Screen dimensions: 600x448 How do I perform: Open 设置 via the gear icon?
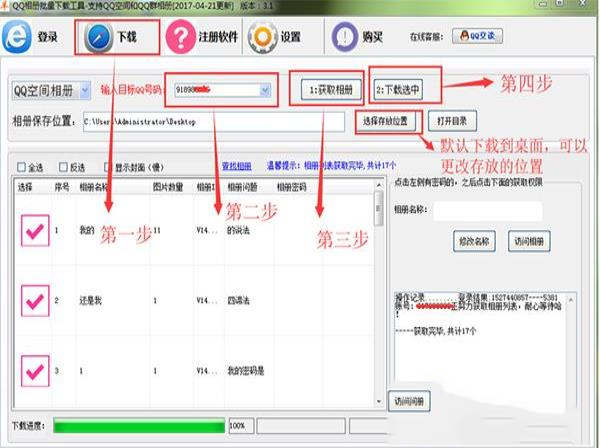coord(262,38)
